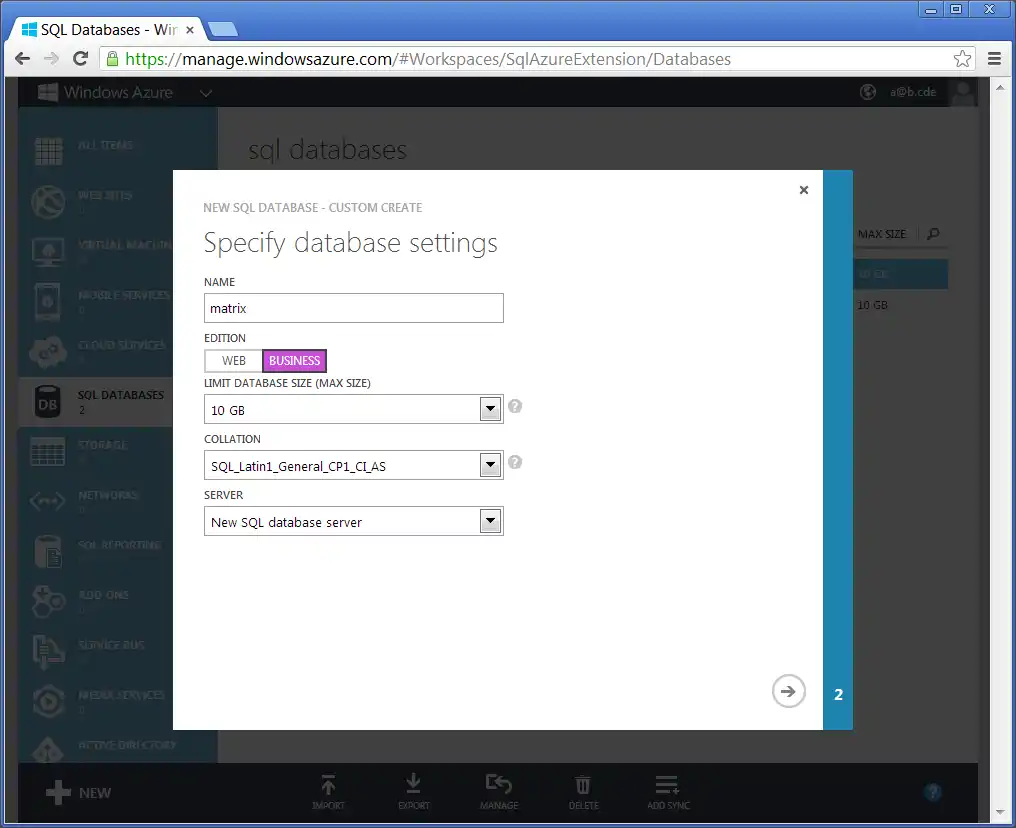Close the SQL Databases browser tab
Screen dimensions: 1016x828
tap(190, 30)
